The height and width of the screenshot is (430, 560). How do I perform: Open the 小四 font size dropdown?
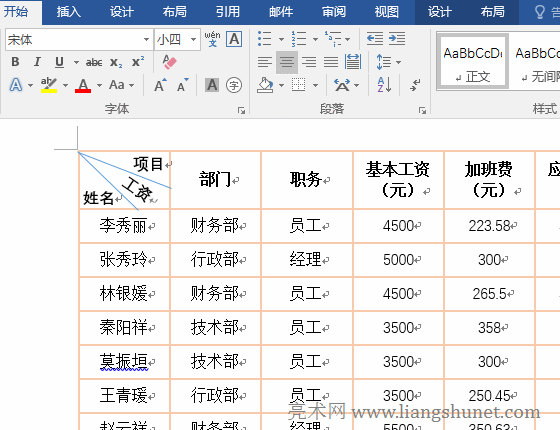pos(193,39)
